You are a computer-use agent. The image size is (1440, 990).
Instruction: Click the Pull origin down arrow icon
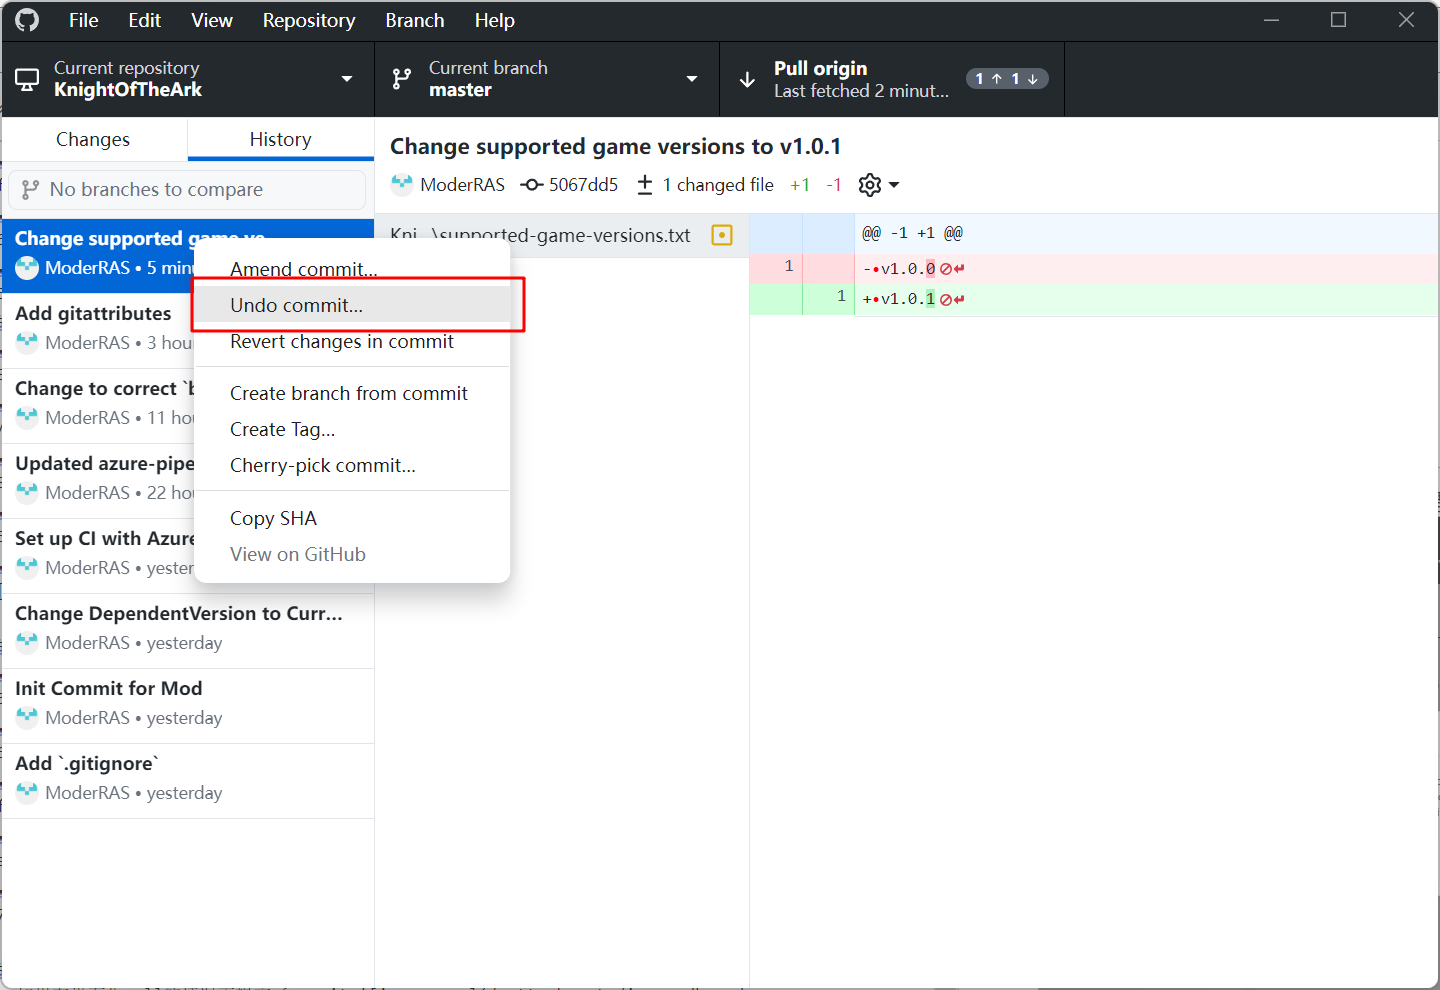(x=747, y=80)
